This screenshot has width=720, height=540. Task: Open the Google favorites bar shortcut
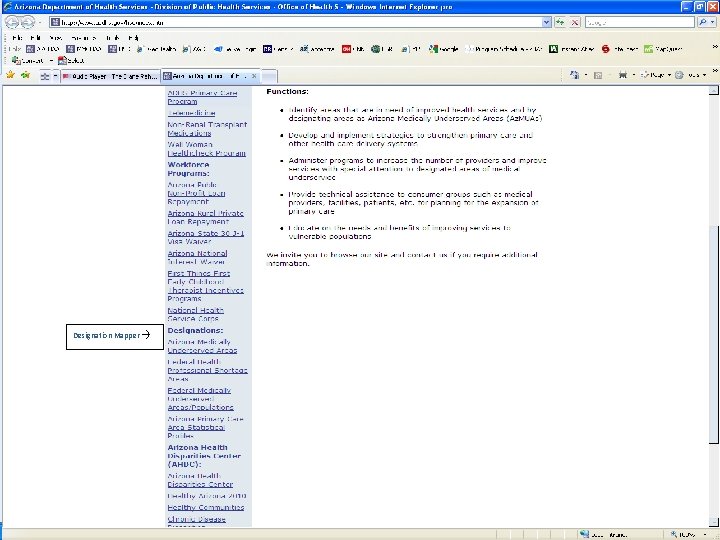444,49
